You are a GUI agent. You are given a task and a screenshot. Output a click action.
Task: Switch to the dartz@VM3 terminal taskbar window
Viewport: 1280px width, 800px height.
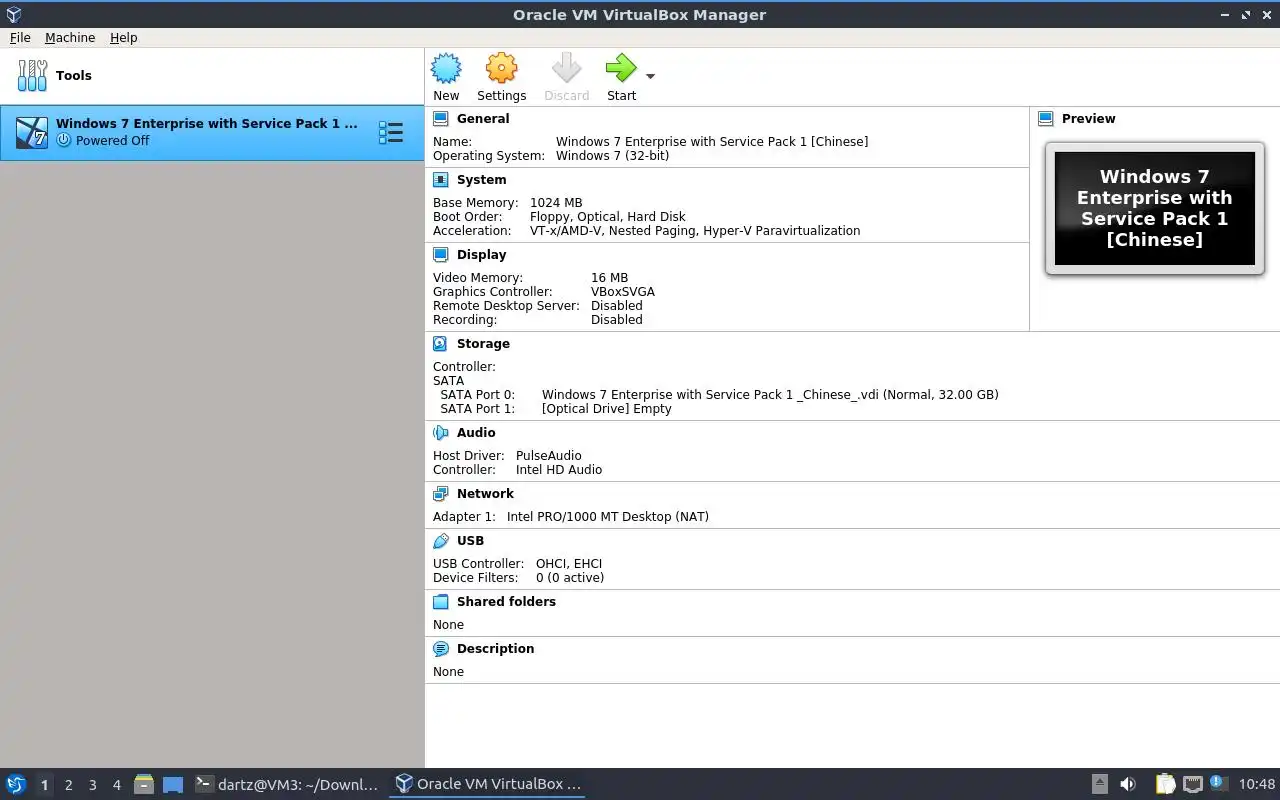pos(287,785)
